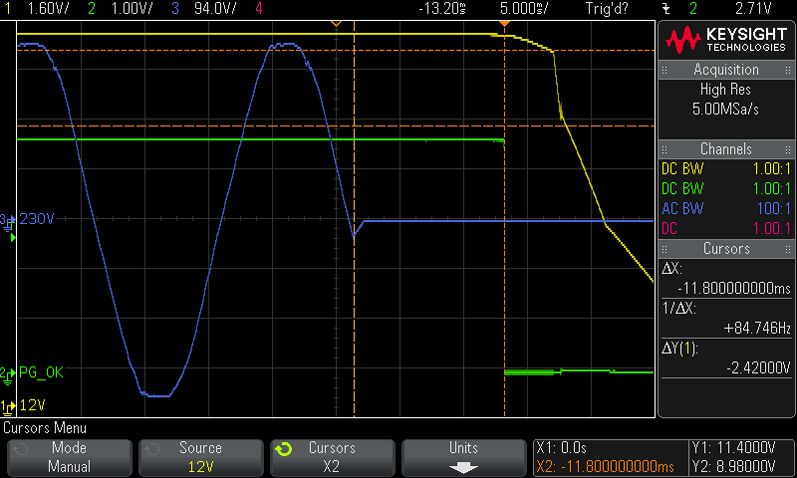The width and height of the screenshot is (797, 478).
Task: Click the pink DC 1.00:1 channel row
Action: [x=726, y=228]
